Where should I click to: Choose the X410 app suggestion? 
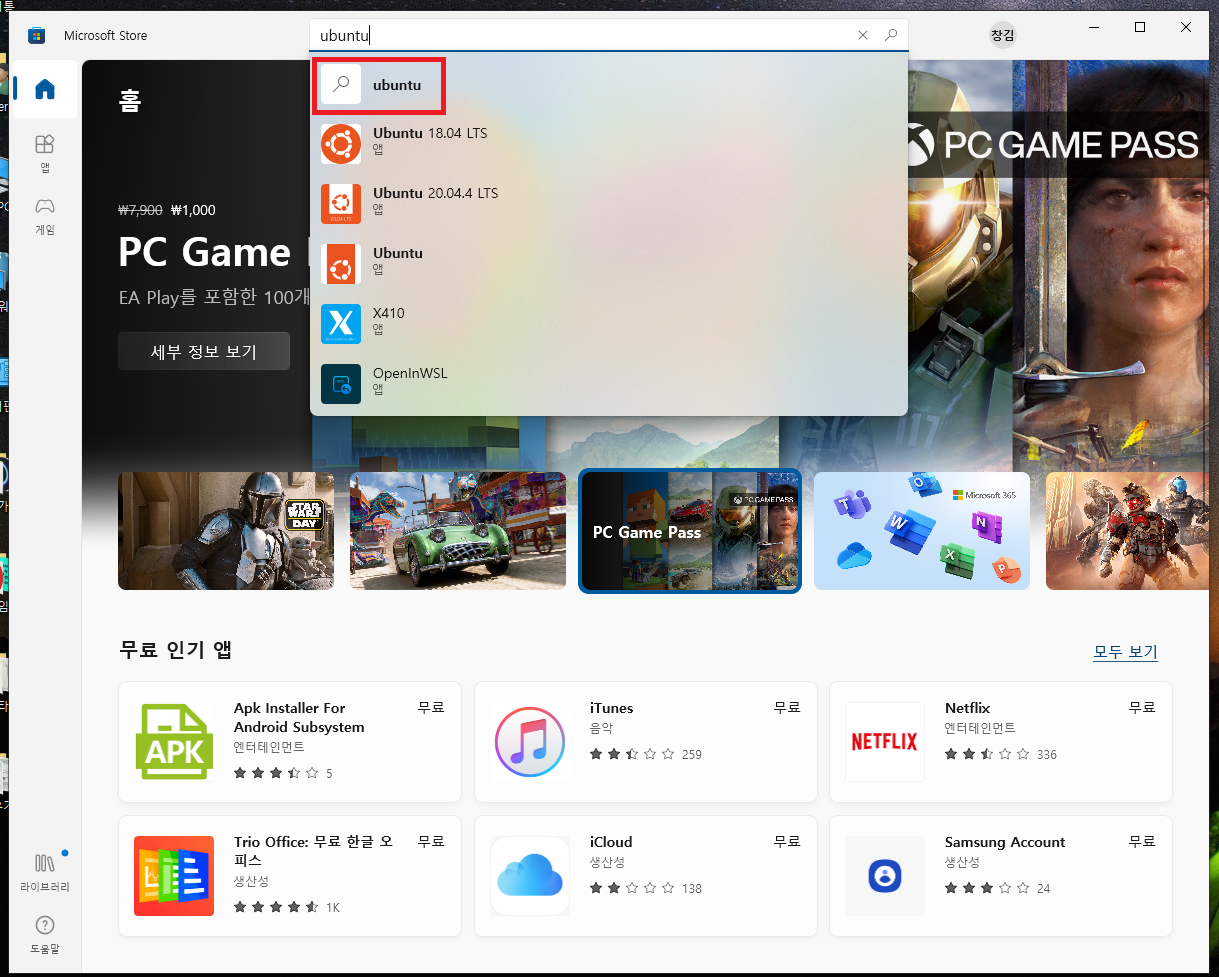[x=608, y=324]
